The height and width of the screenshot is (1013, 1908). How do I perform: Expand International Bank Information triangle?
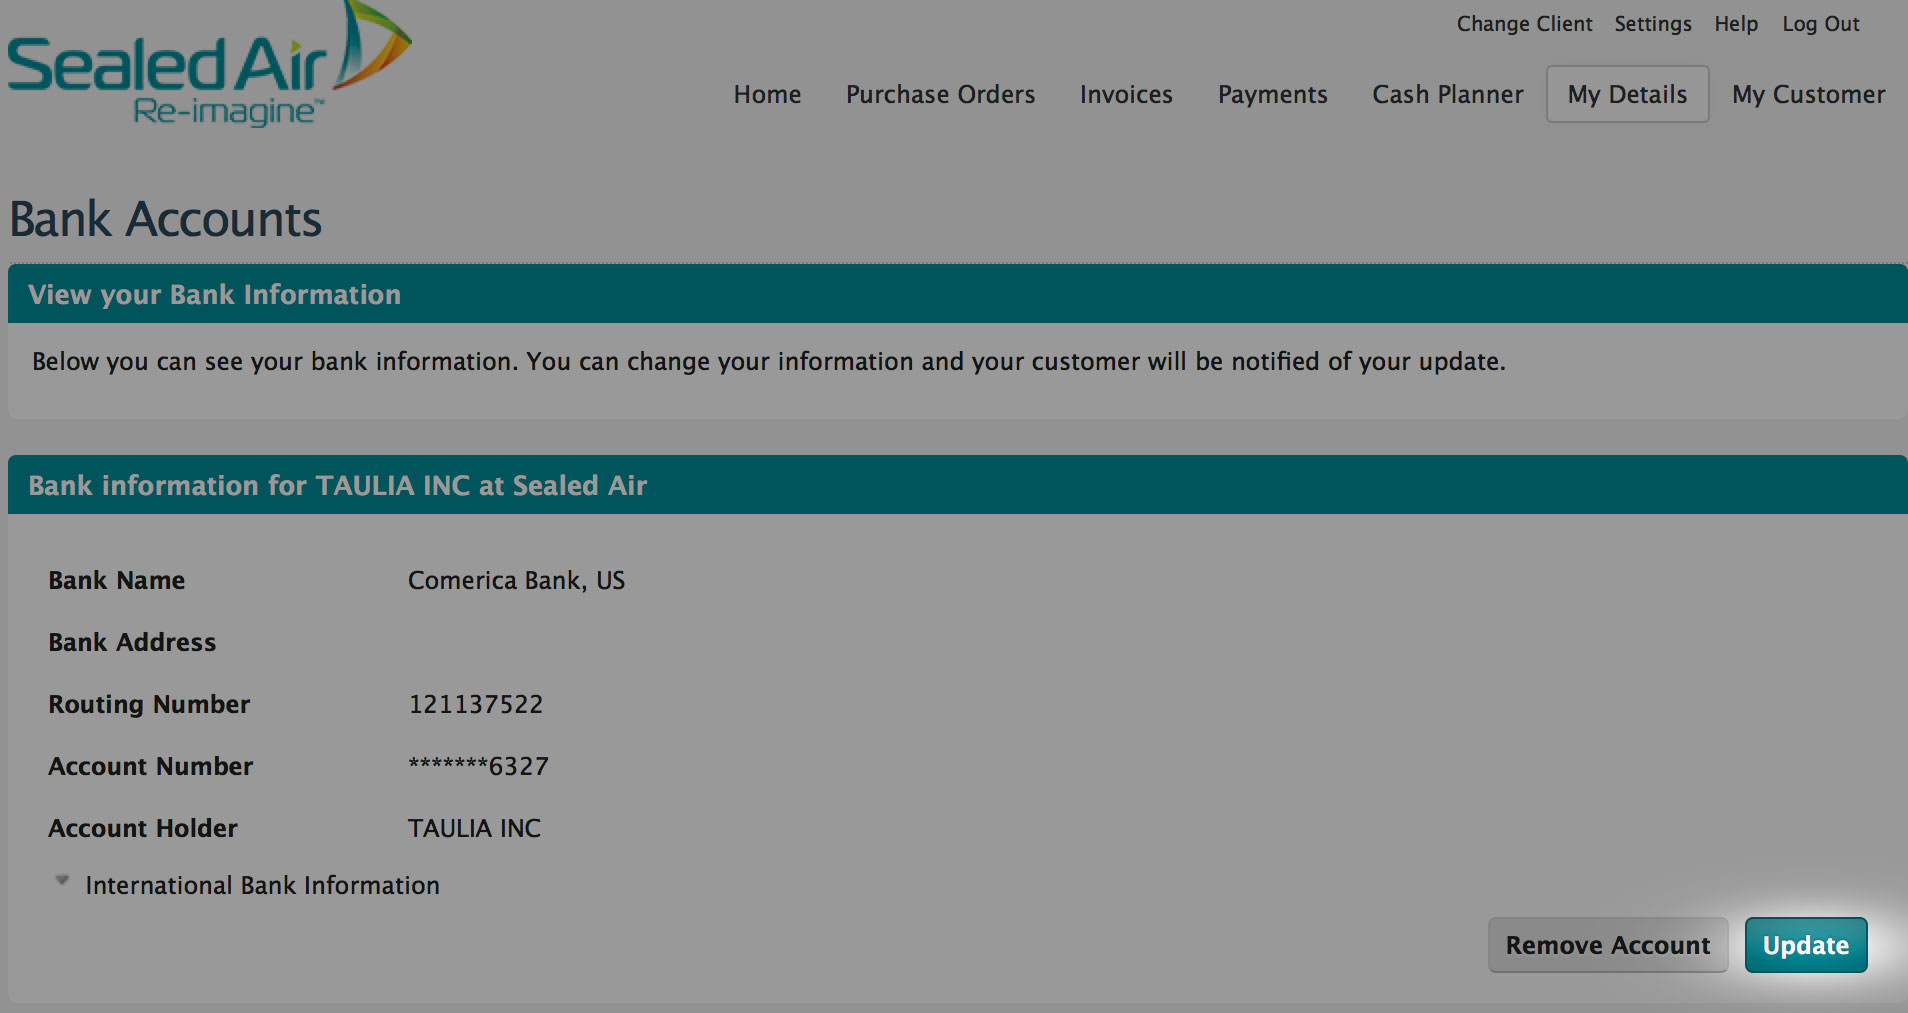62,881
